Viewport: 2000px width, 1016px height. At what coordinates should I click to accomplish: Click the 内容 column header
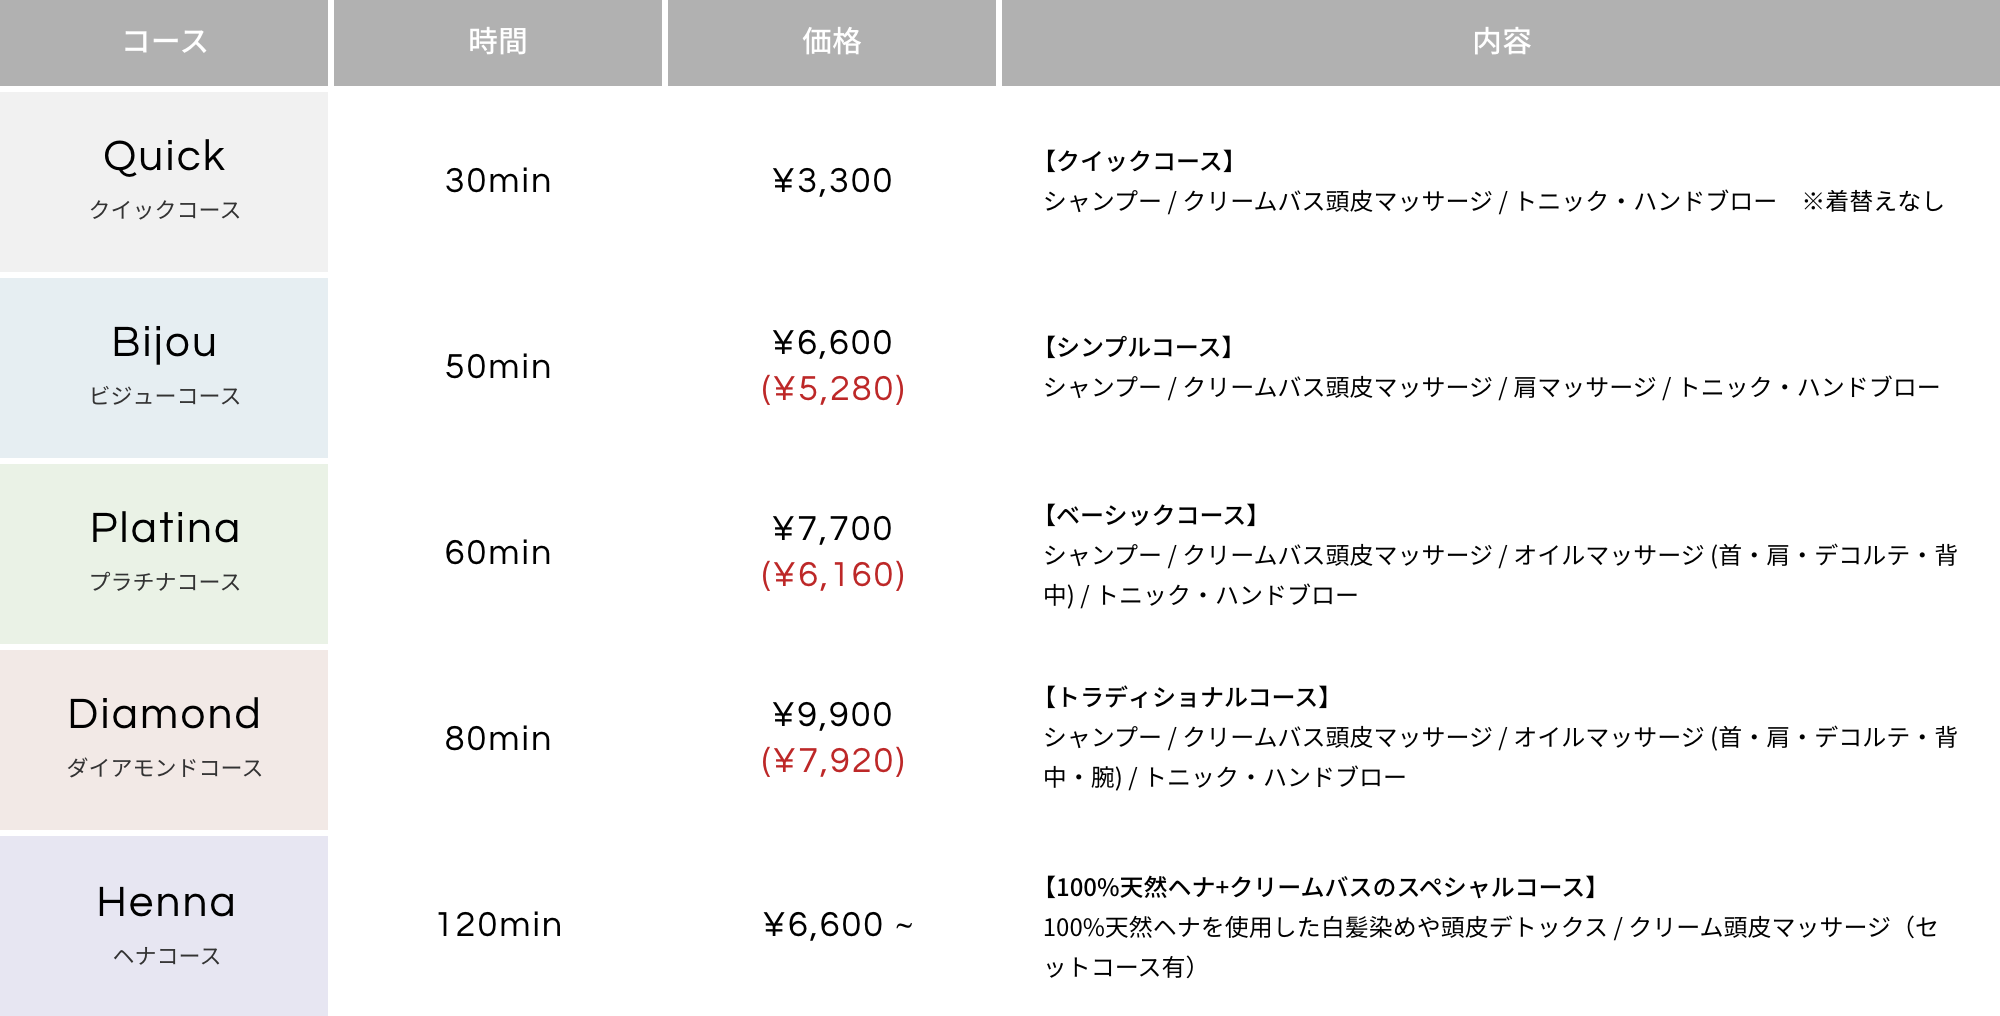point(1501,42)
